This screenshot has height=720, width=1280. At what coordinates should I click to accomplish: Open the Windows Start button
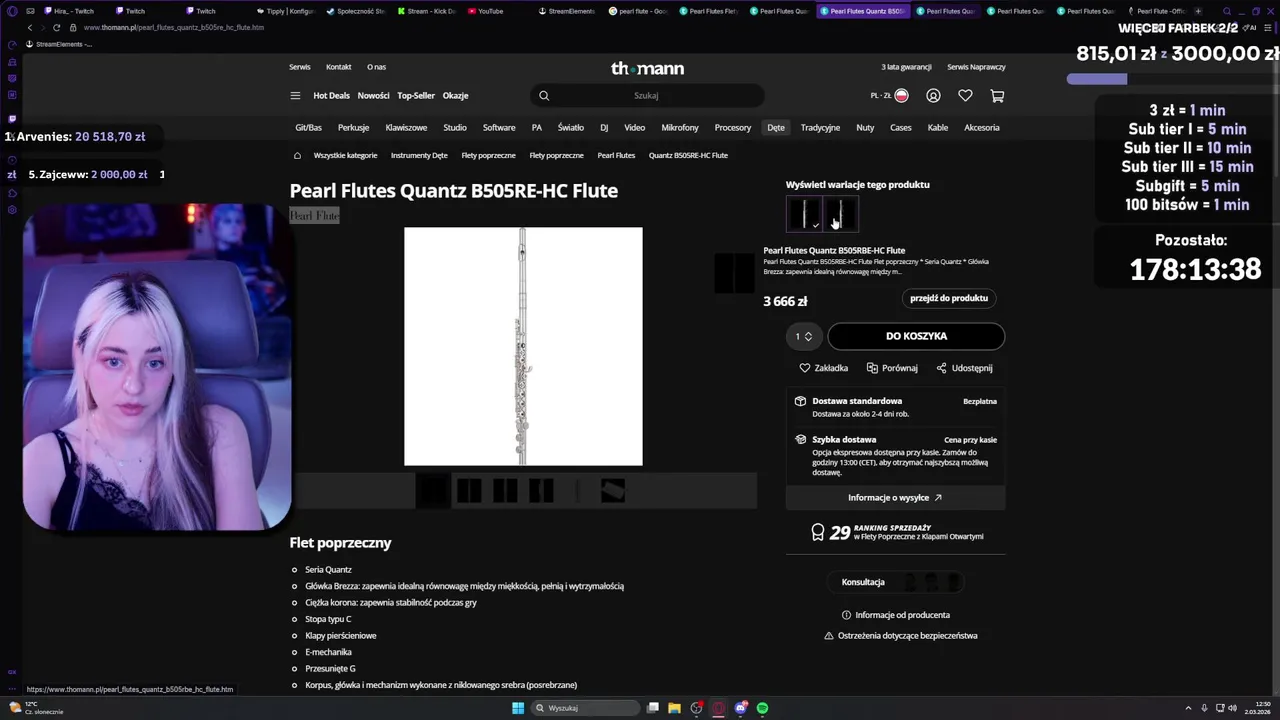coord(518,708)
